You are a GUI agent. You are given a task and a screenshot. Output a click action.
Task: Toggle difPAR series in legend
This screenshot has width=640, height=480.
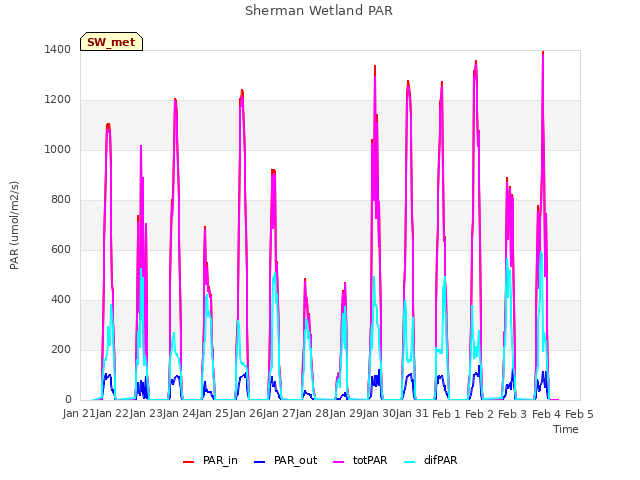(431, 460)
